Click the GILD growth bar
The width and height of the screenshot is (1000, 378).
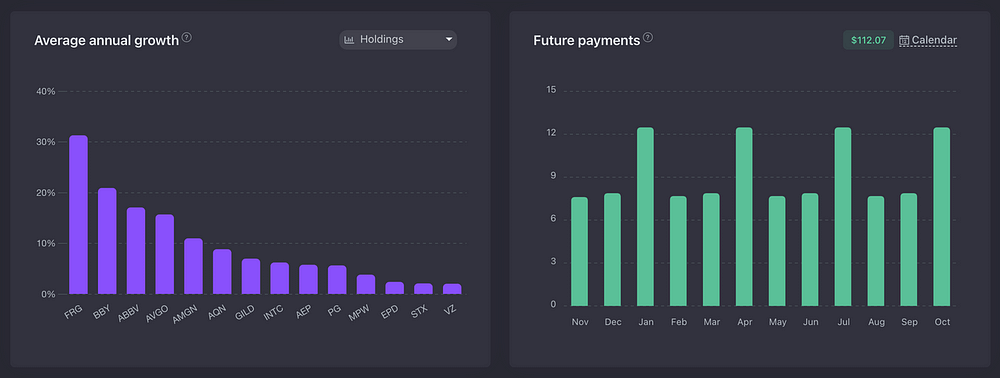click(251, 277)
